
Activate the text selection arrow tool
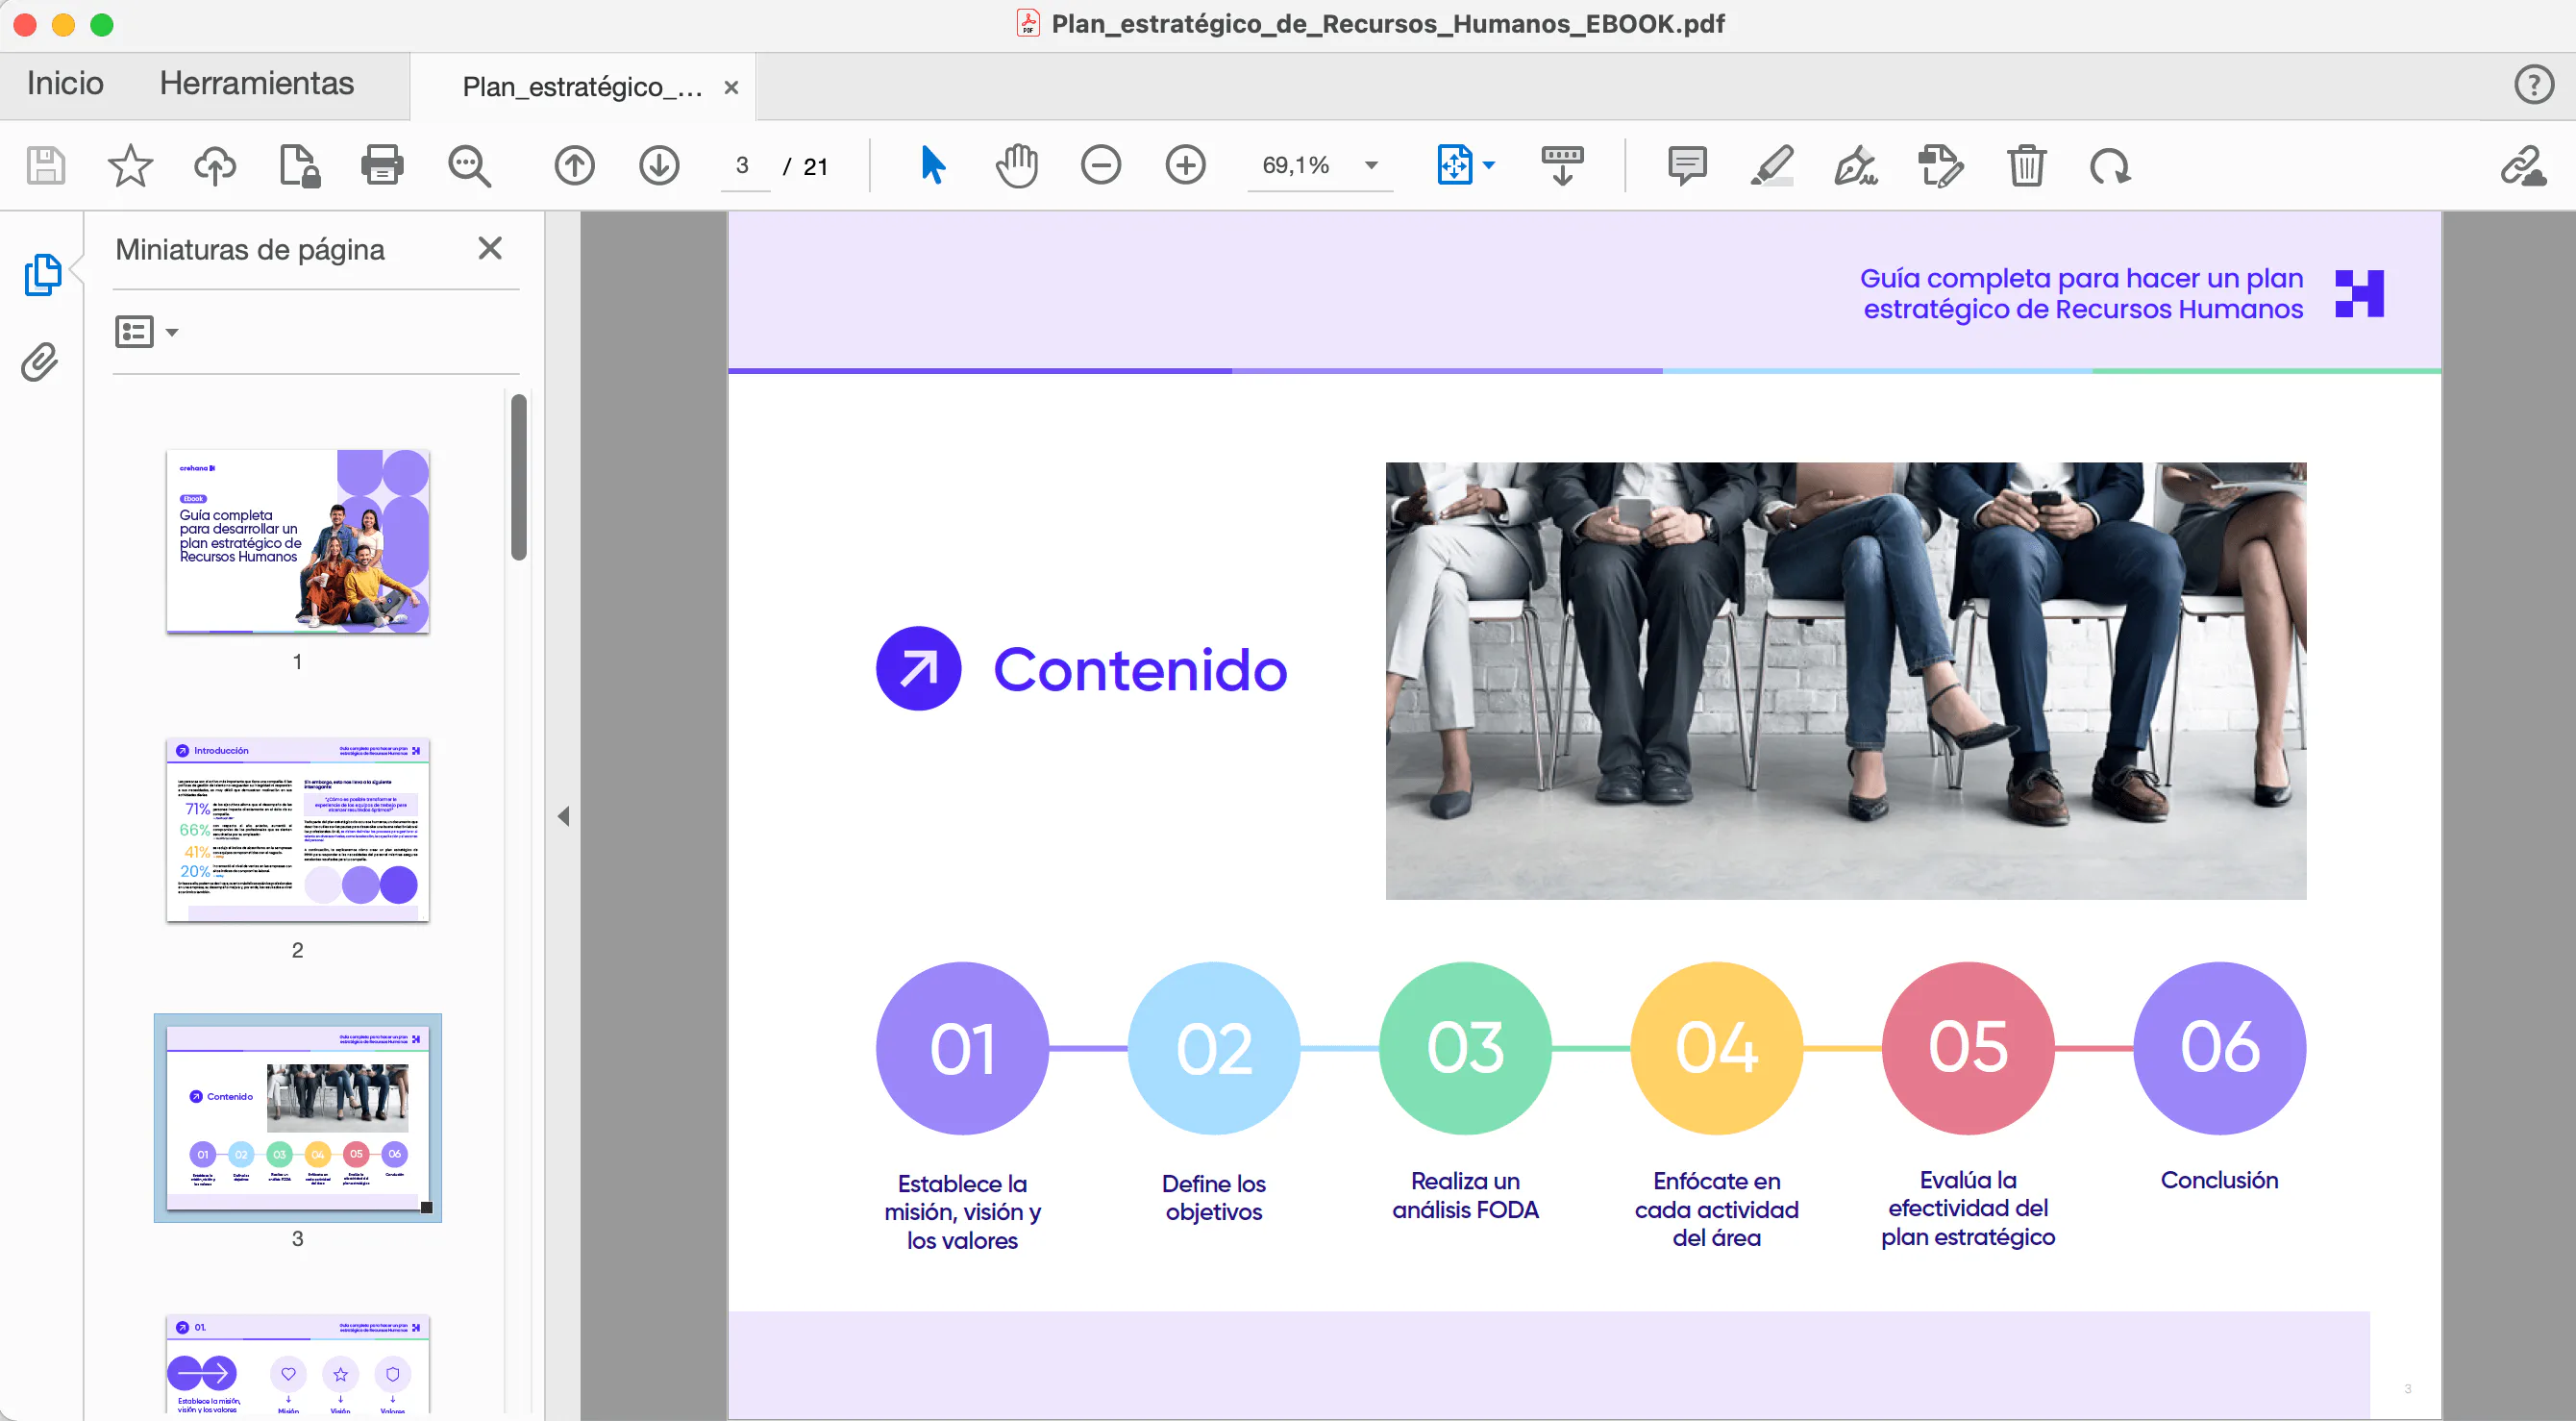click(932, 166)
